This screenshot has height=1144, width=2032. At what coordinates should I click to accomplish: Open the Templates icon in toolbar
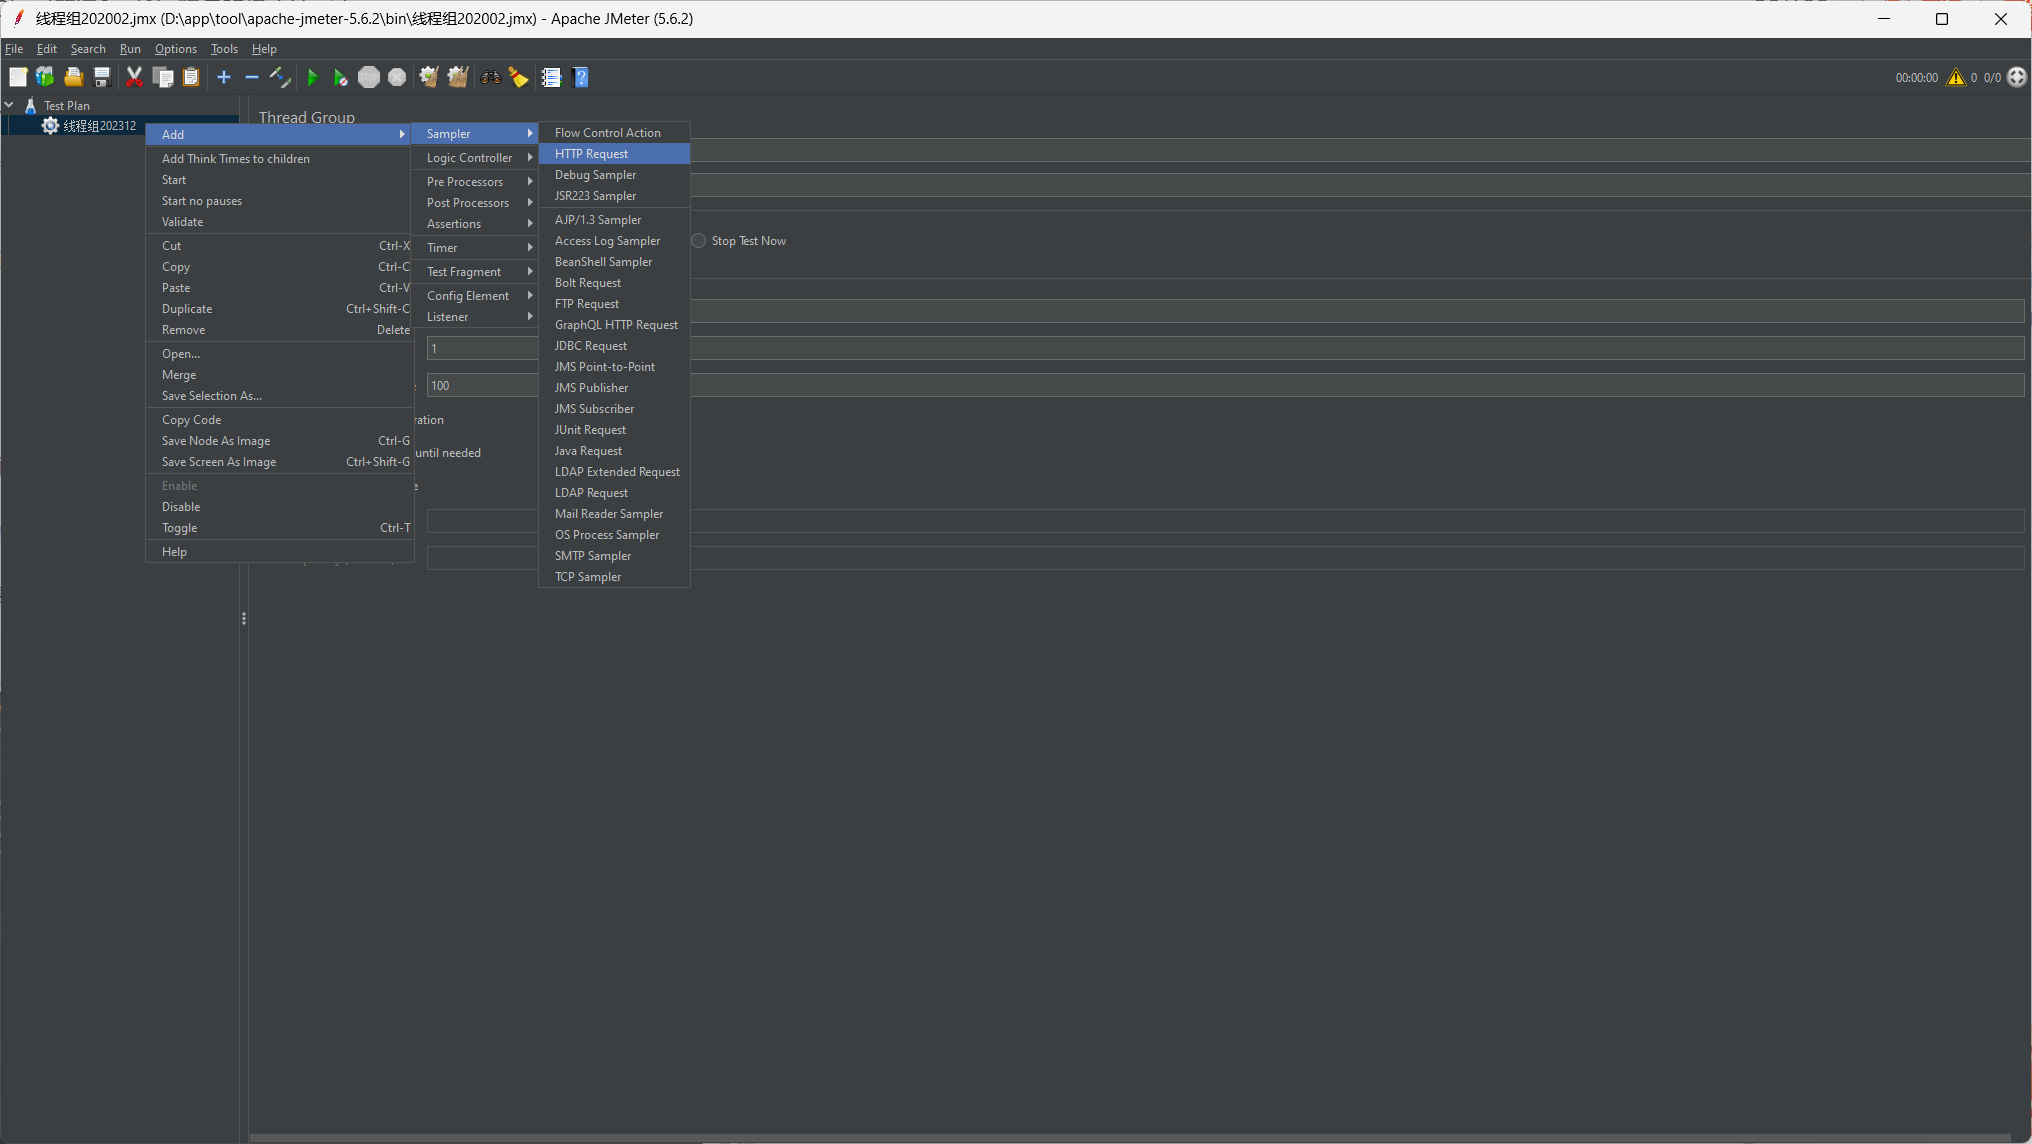click(x=45, y=77)
